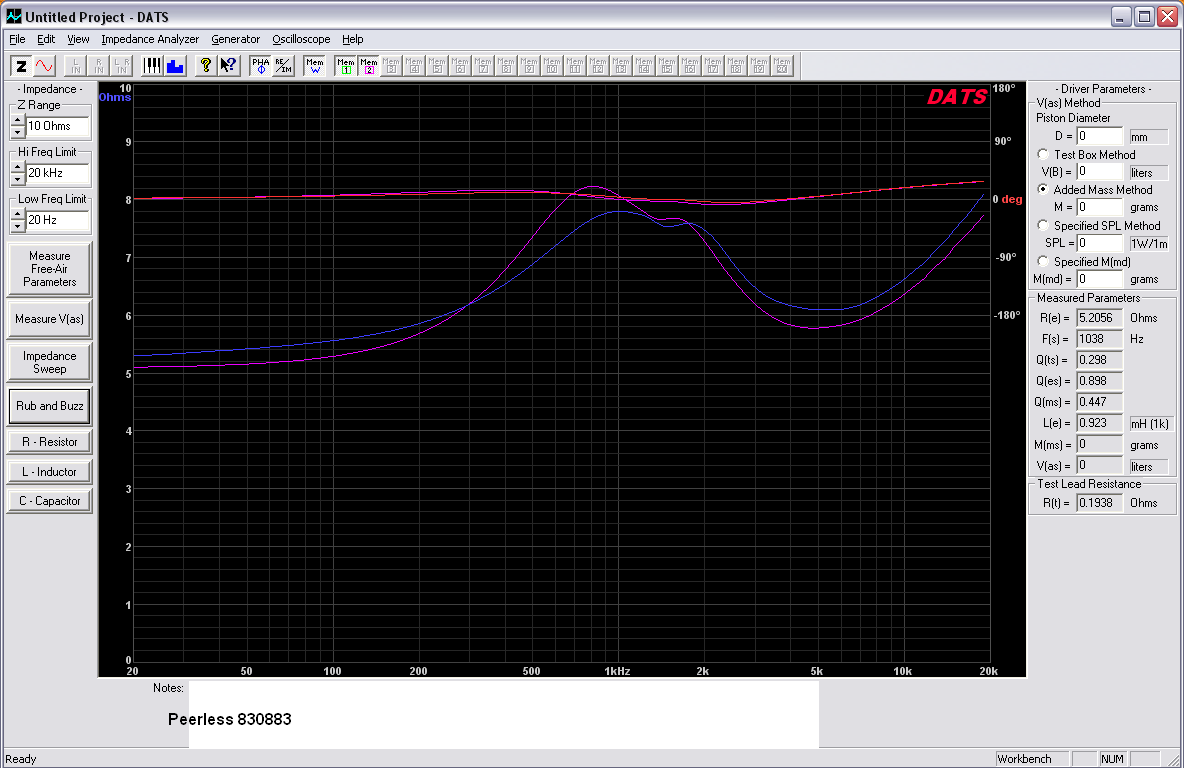Open the Edit menu
Screen dimensions: 1184x768
[46, 39]
